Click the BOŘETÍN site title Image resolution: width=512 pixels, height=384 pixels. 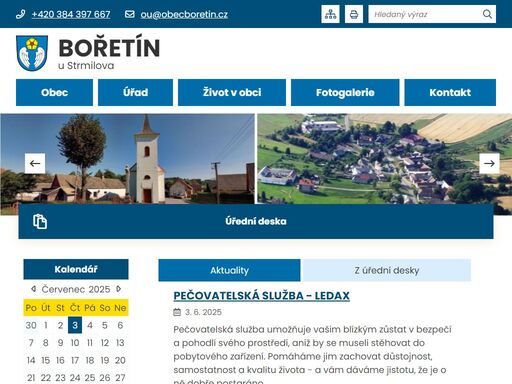pyautogui.click(x=109, y=48)
